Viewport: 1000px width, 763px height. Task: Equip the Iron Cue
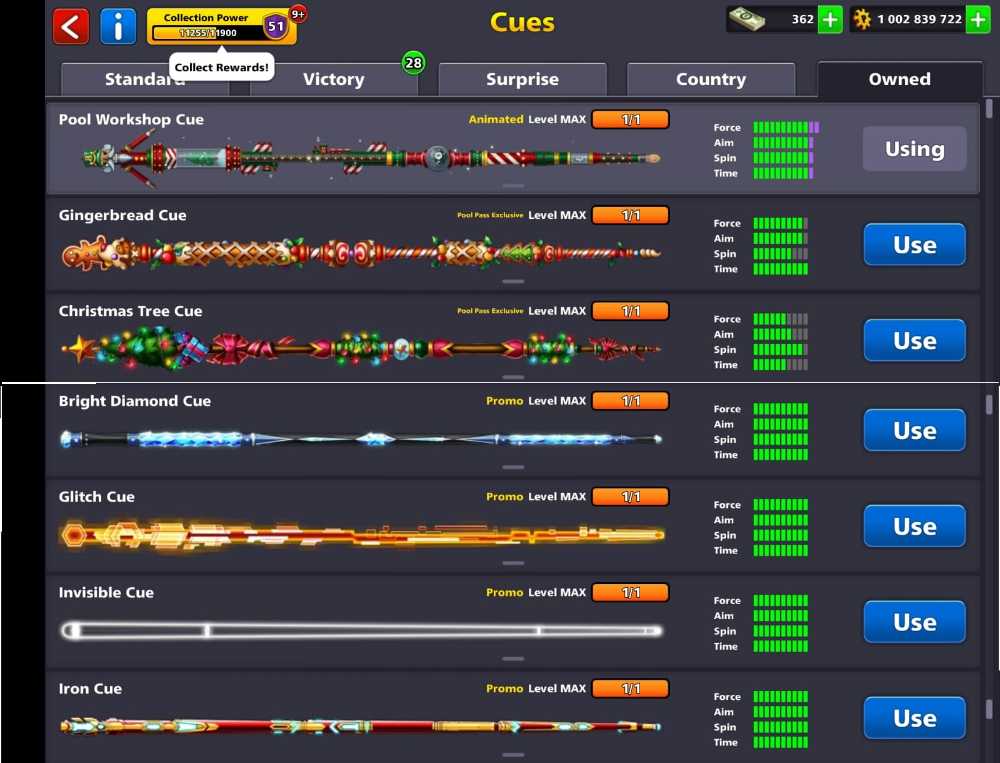point(915,718)
